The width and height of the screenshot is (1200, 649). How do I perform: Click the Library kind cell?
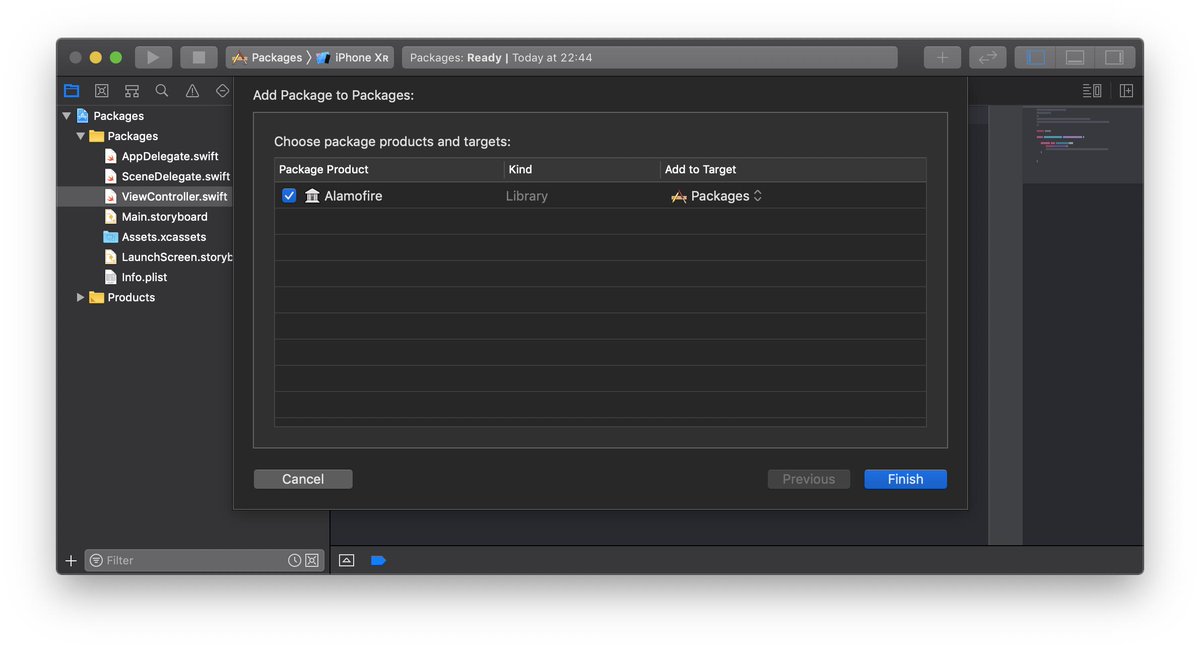coord(527,196)
